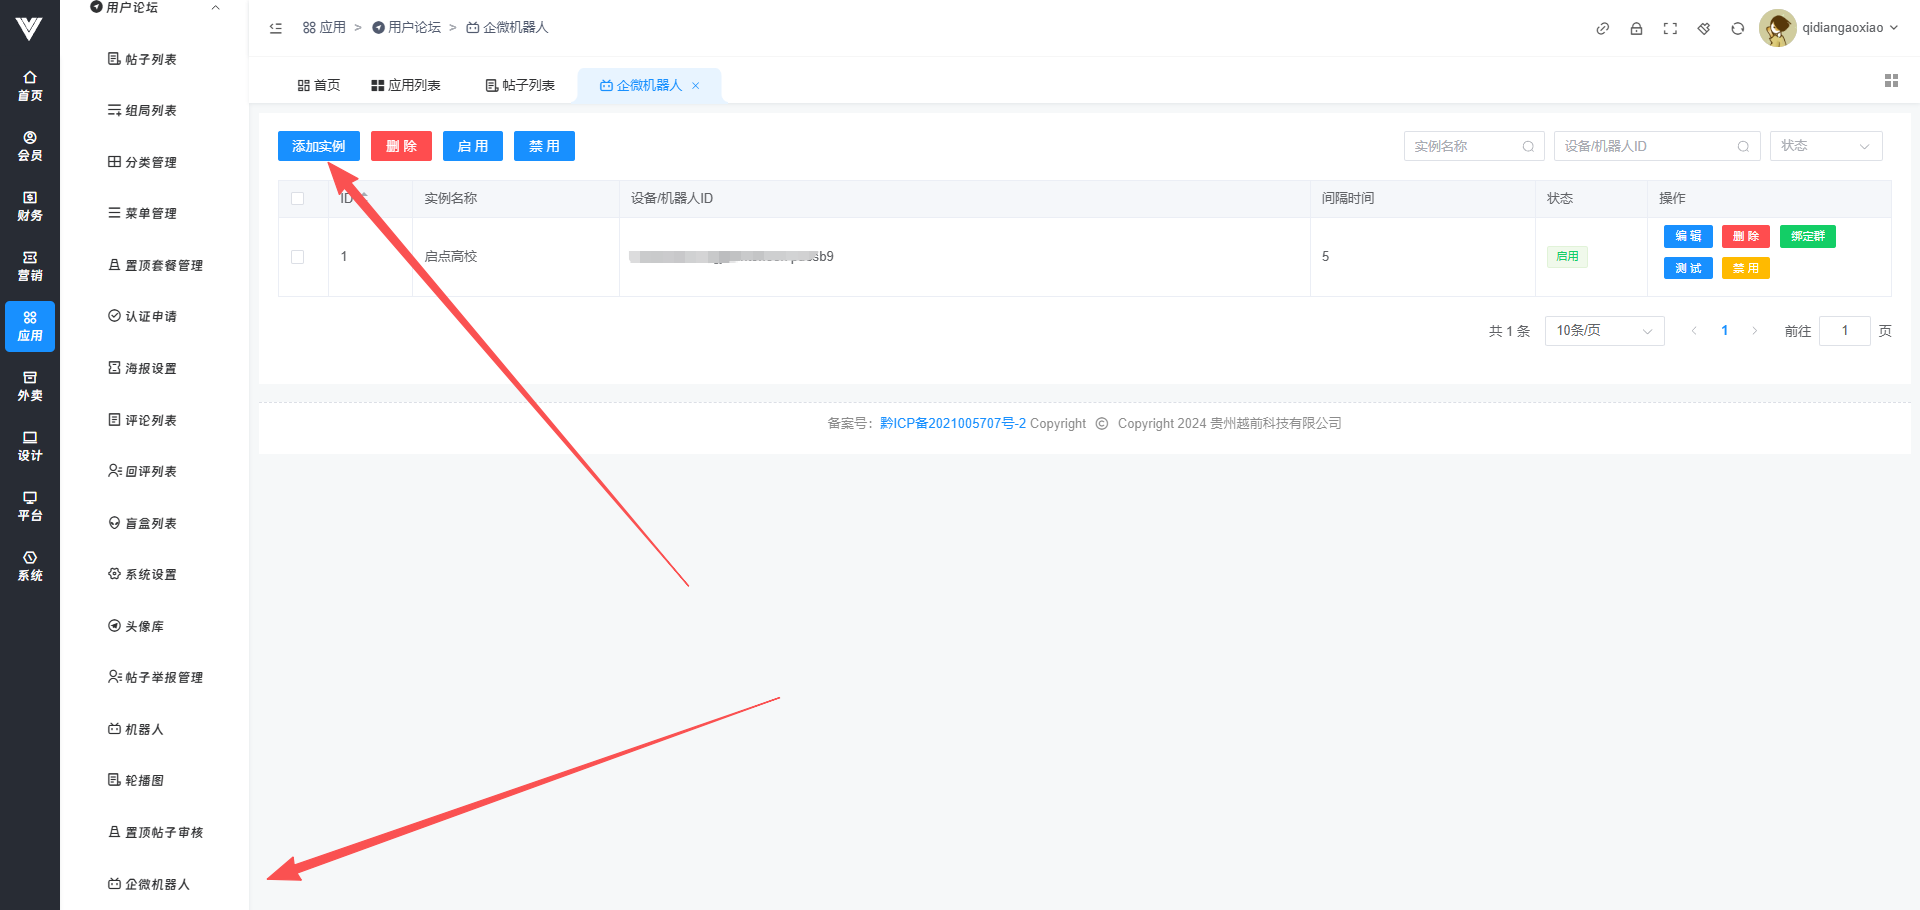The image size is (1920, 910).
Task: Open the 营销 section in left rail
Action: click(x=30, y=266)
